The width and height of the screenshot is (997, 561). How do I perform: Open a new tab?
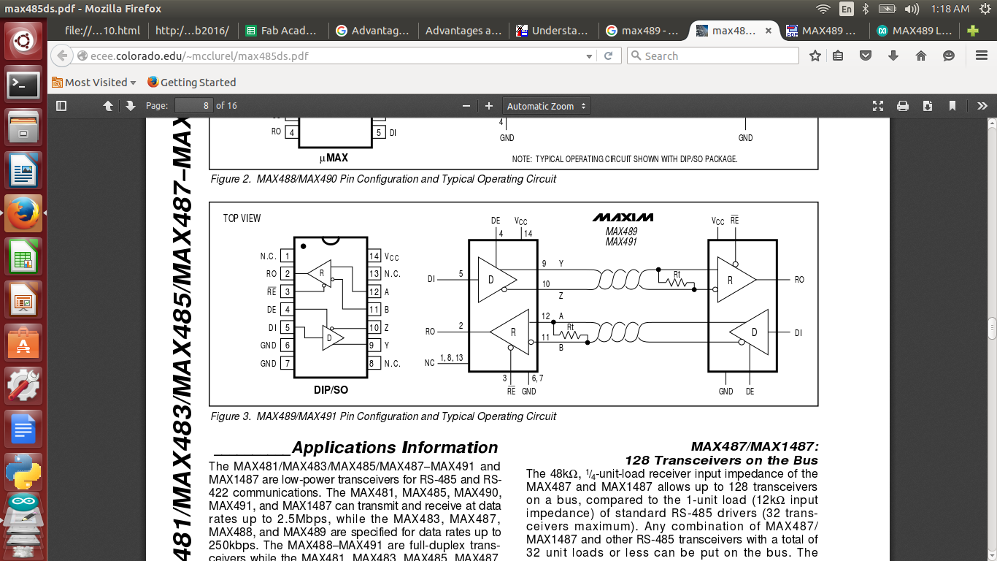973,31
